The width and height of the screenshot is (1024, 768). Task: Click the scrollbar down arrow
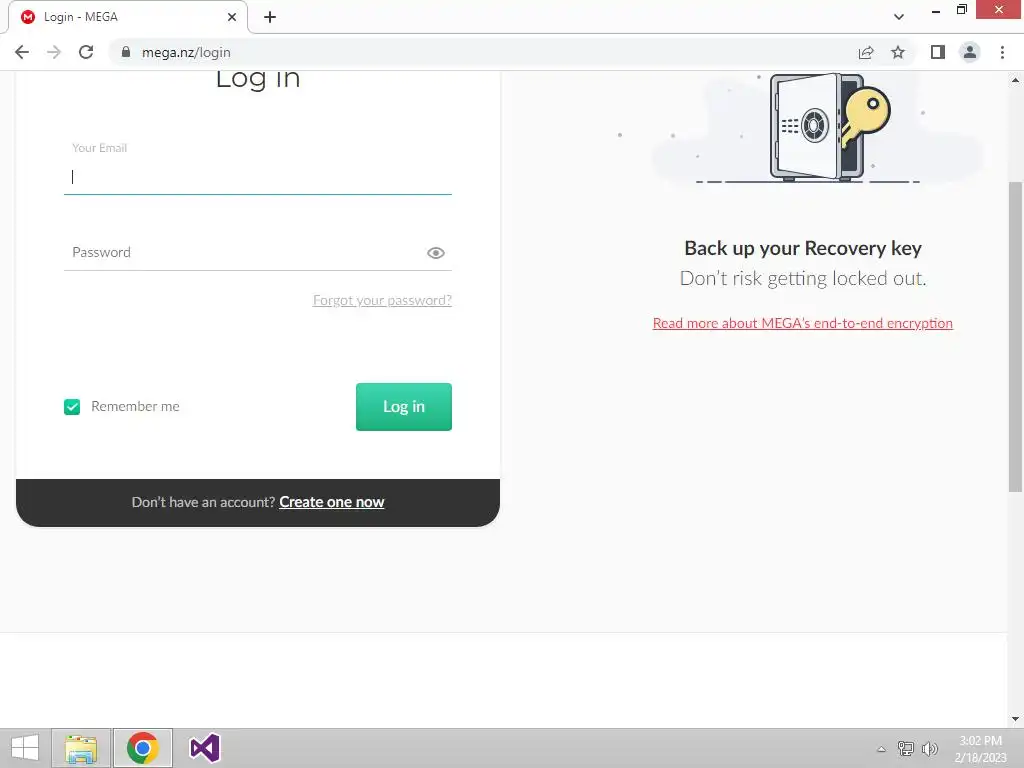1015,719
